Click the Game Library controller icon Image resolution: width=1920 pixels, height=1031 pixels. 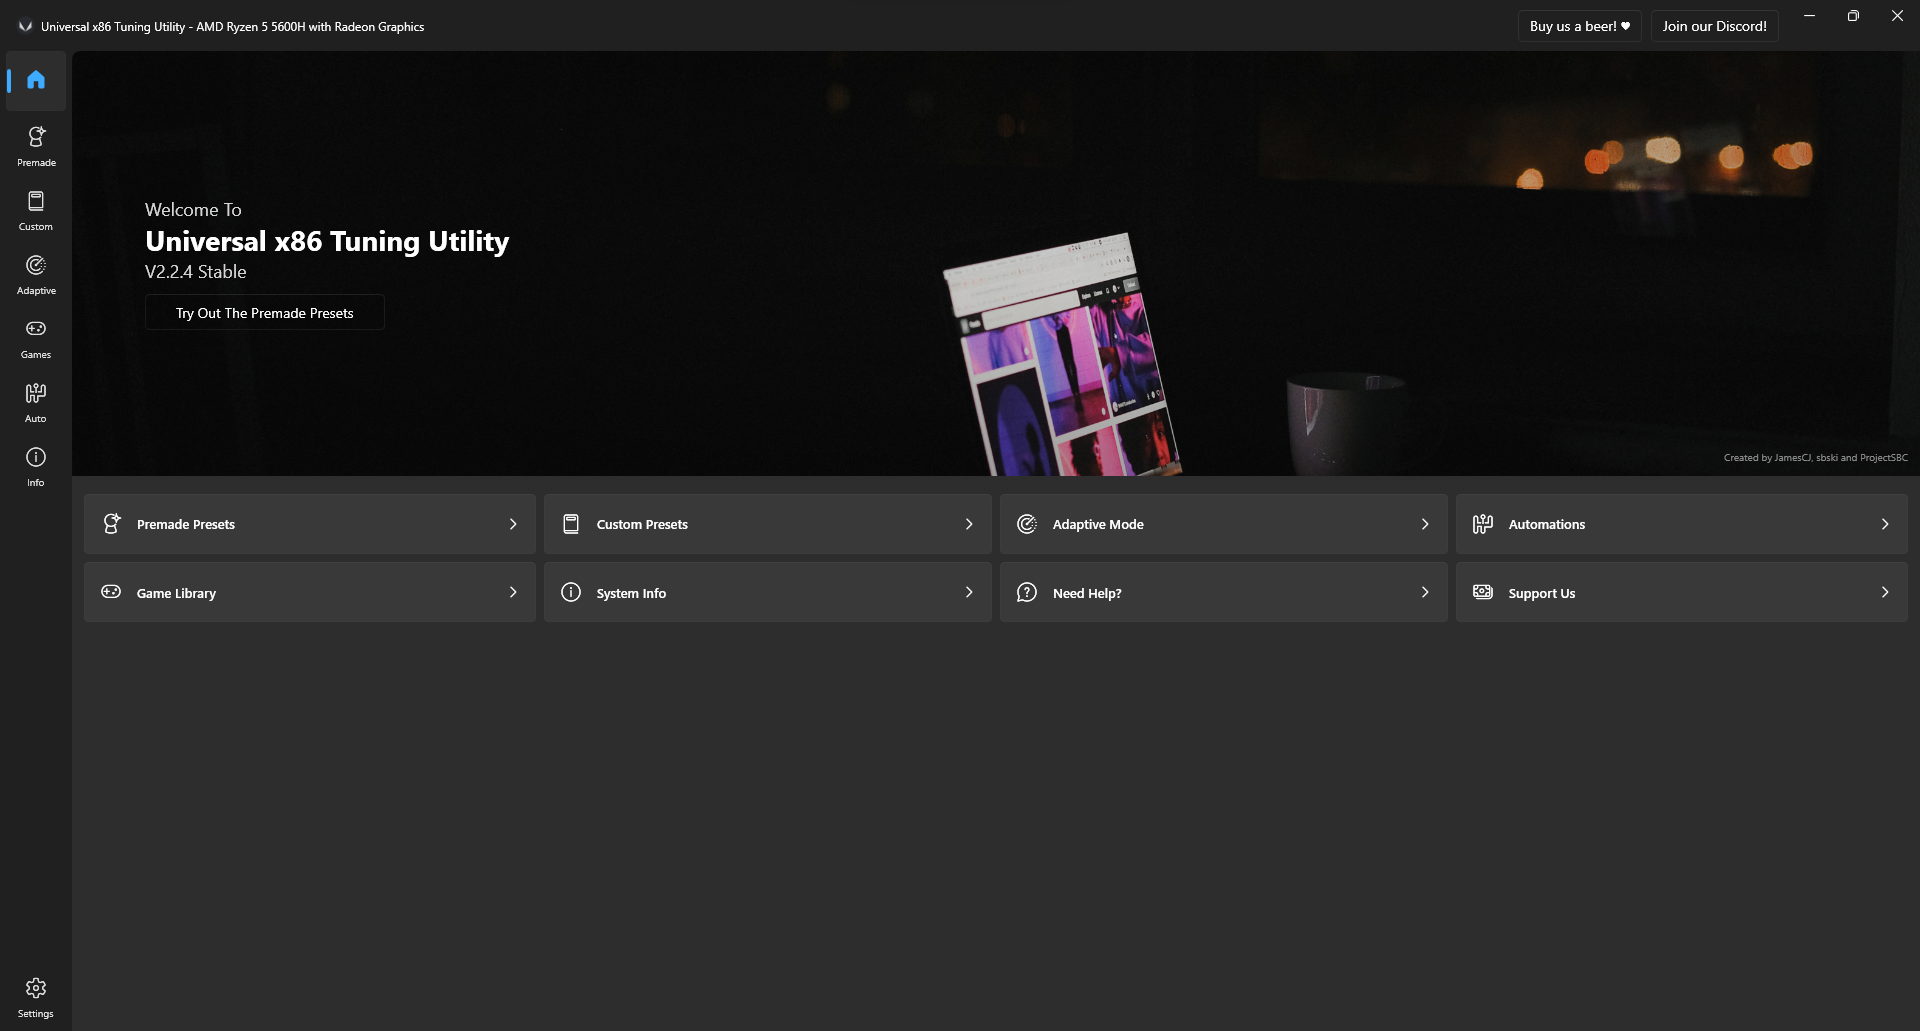(x=111, y=592)
